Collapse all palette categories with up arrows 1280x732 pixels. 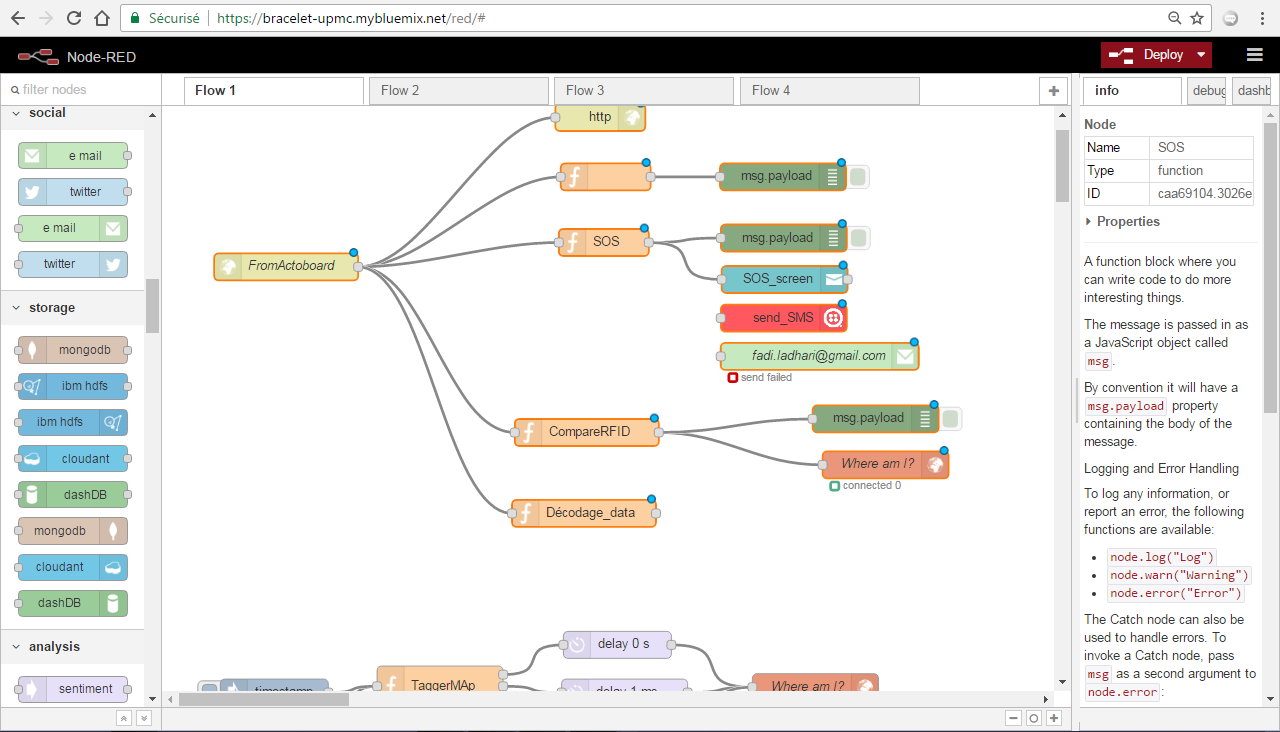click(124, 718)
